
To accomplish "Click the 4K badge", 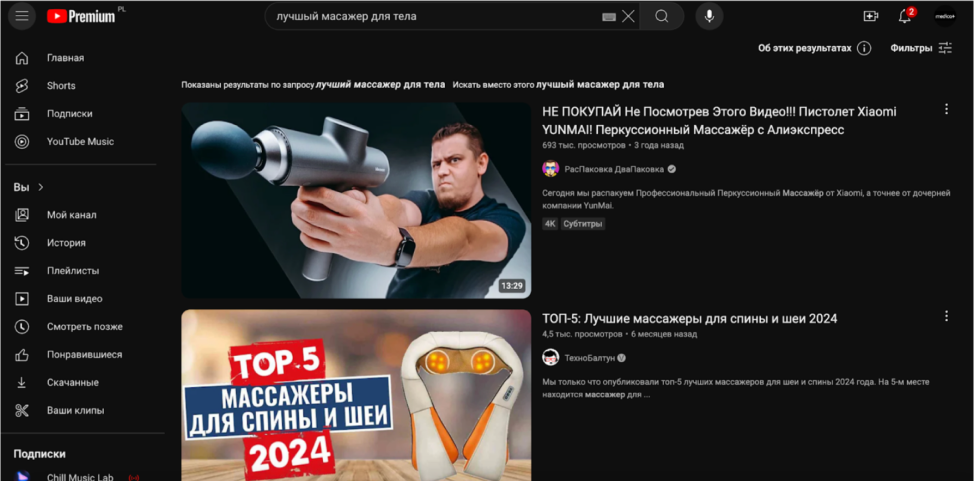I will (550, 224).
